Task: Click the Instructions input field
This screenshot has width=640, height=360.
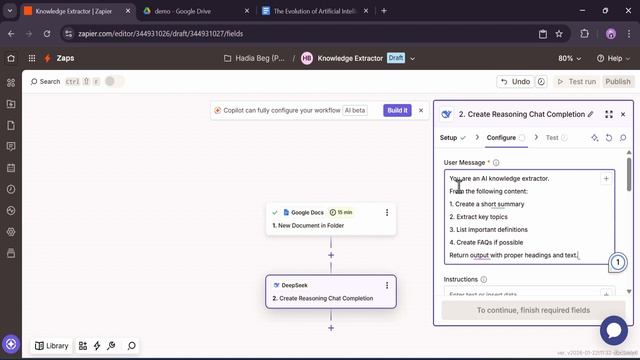Action: [529, 291]
